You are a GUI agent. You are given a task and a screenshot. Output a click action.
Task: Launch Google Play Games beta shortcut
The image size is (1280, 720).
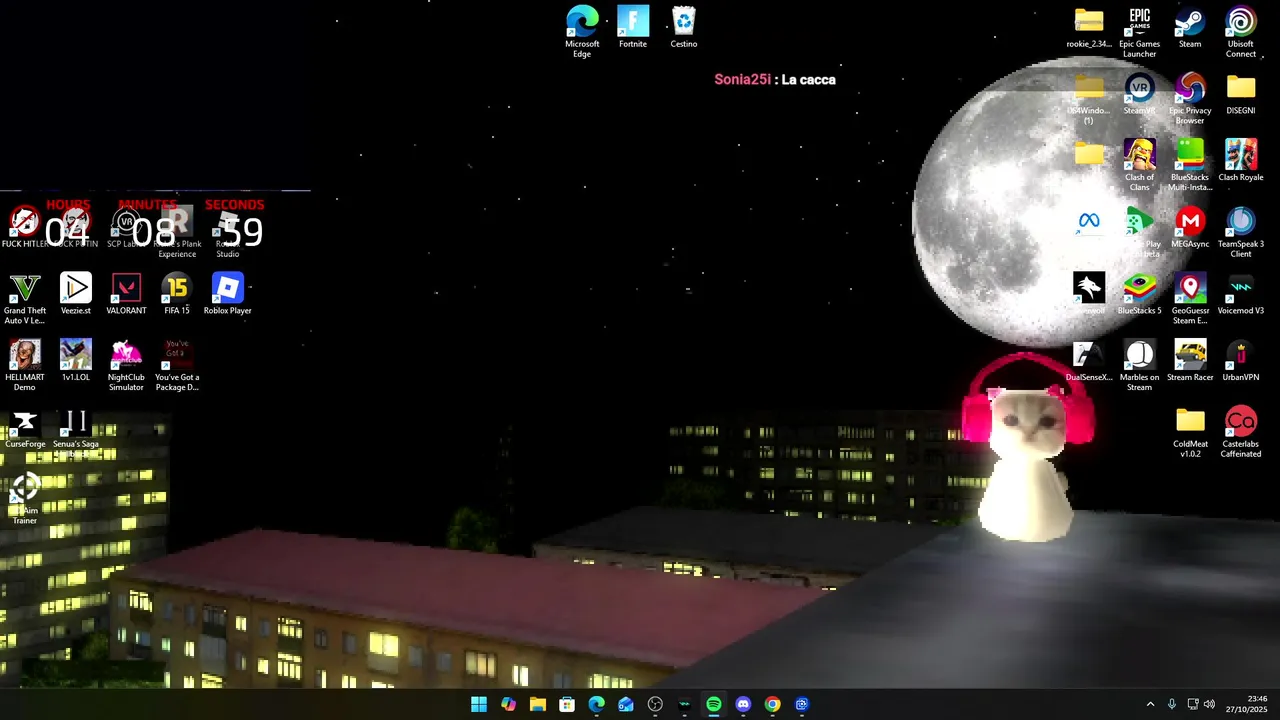1139,232
